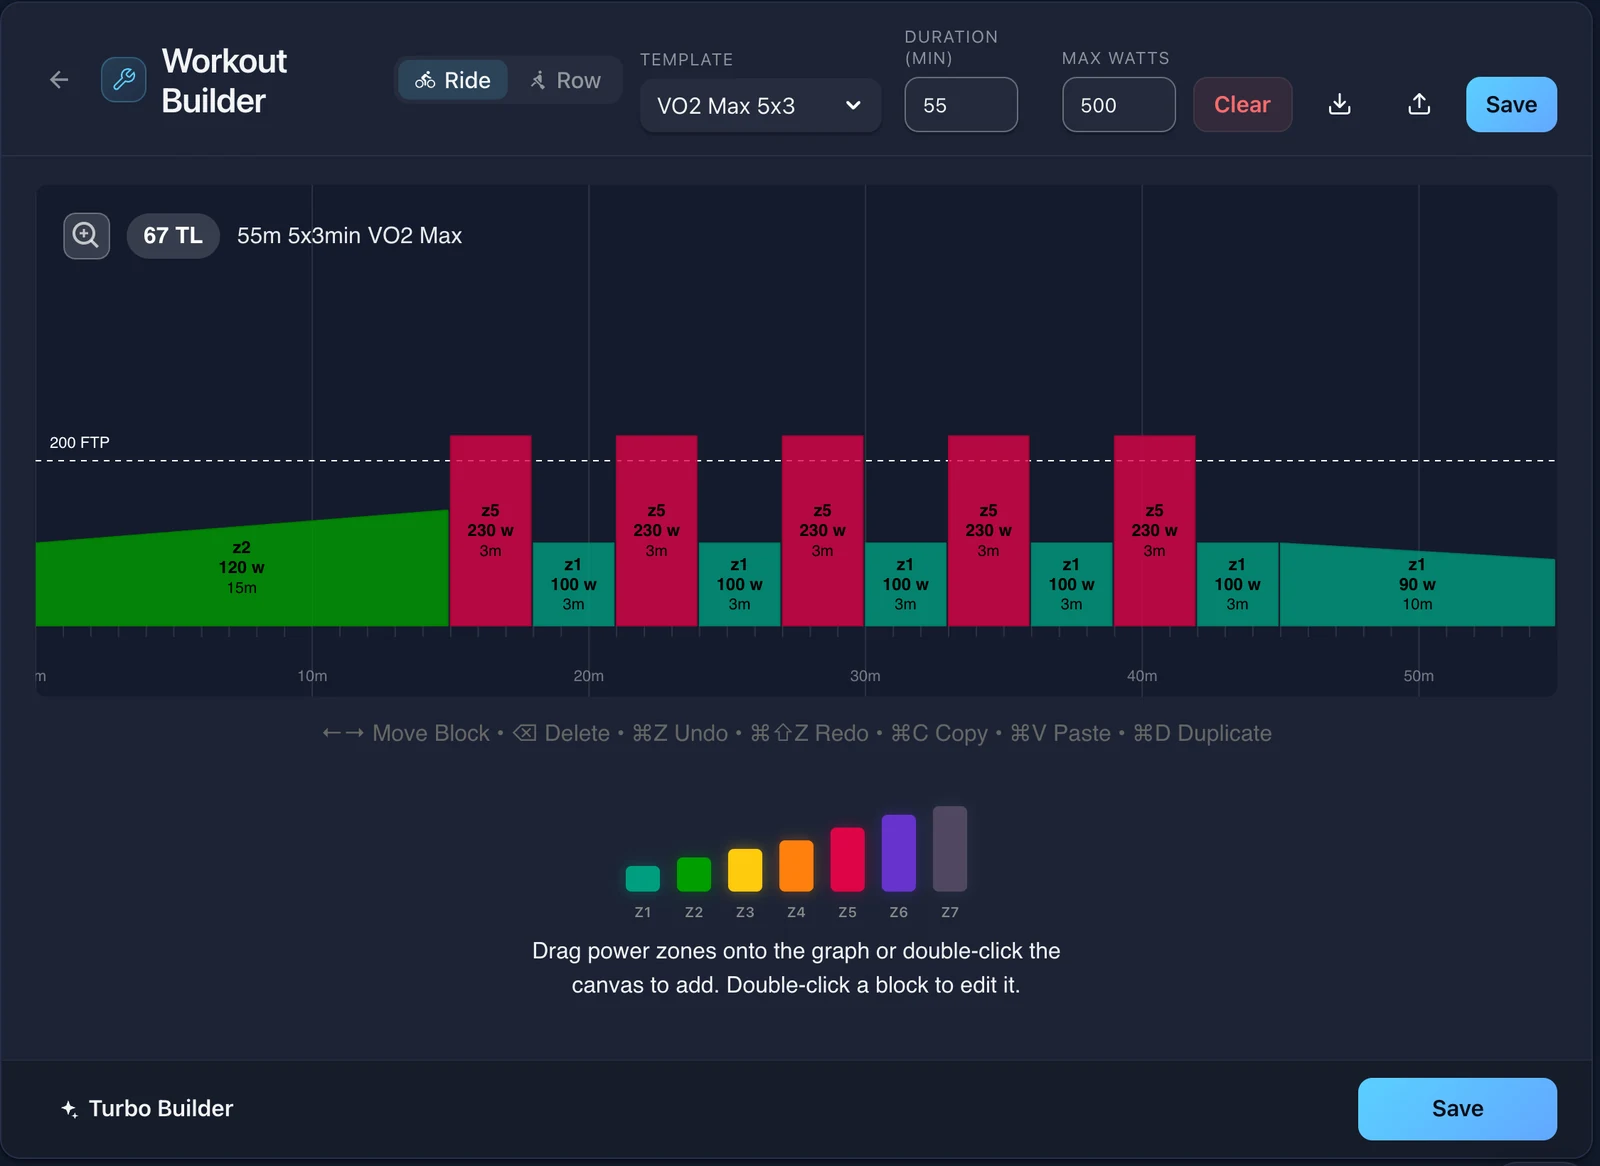Click the upload/share workout icon
1600x1166 pixels.
[x=1419, y=104]
